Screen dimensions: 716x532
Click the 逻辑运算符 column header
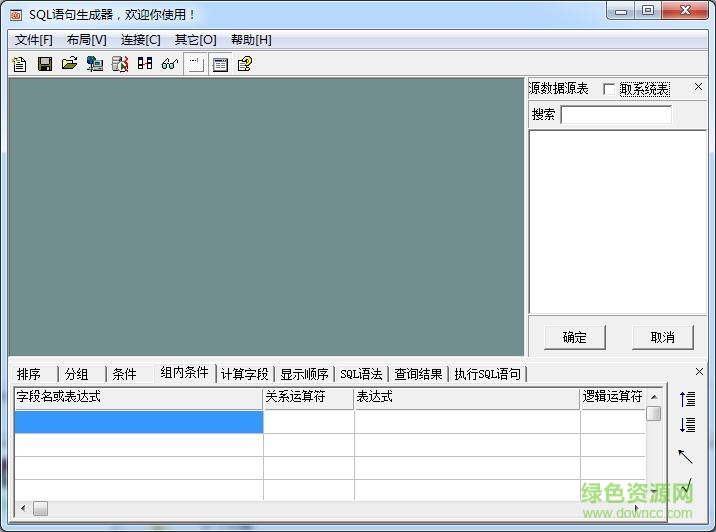coord(613,398)
